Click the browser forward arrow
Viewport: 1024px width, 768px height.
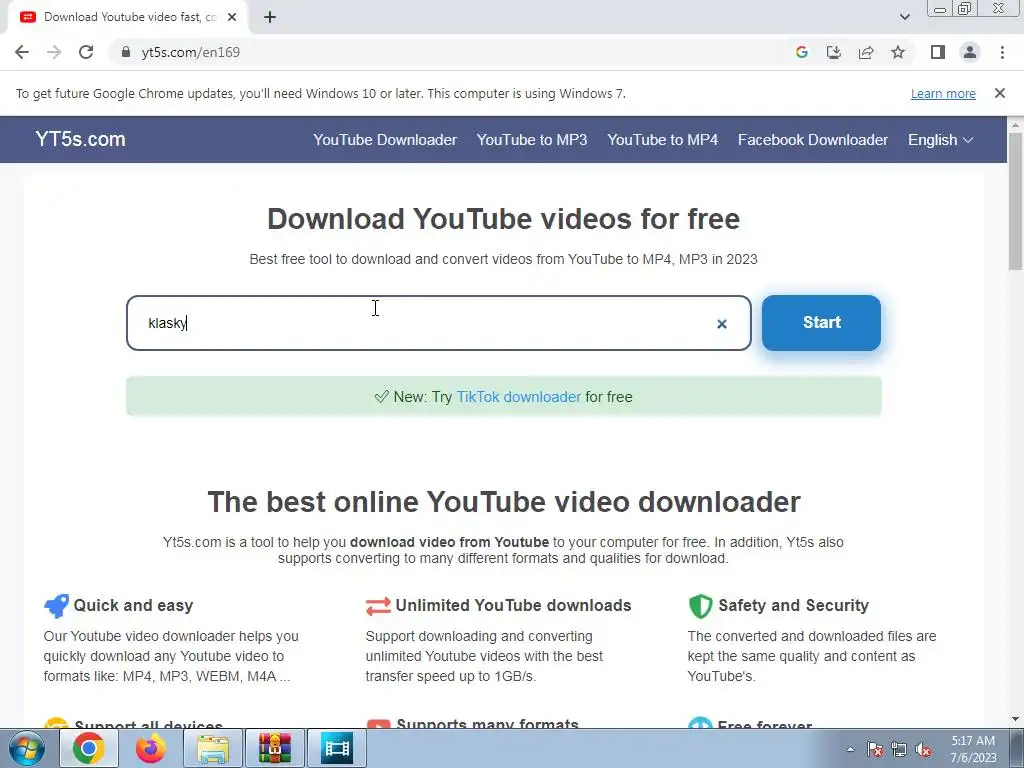click(54, 52)
